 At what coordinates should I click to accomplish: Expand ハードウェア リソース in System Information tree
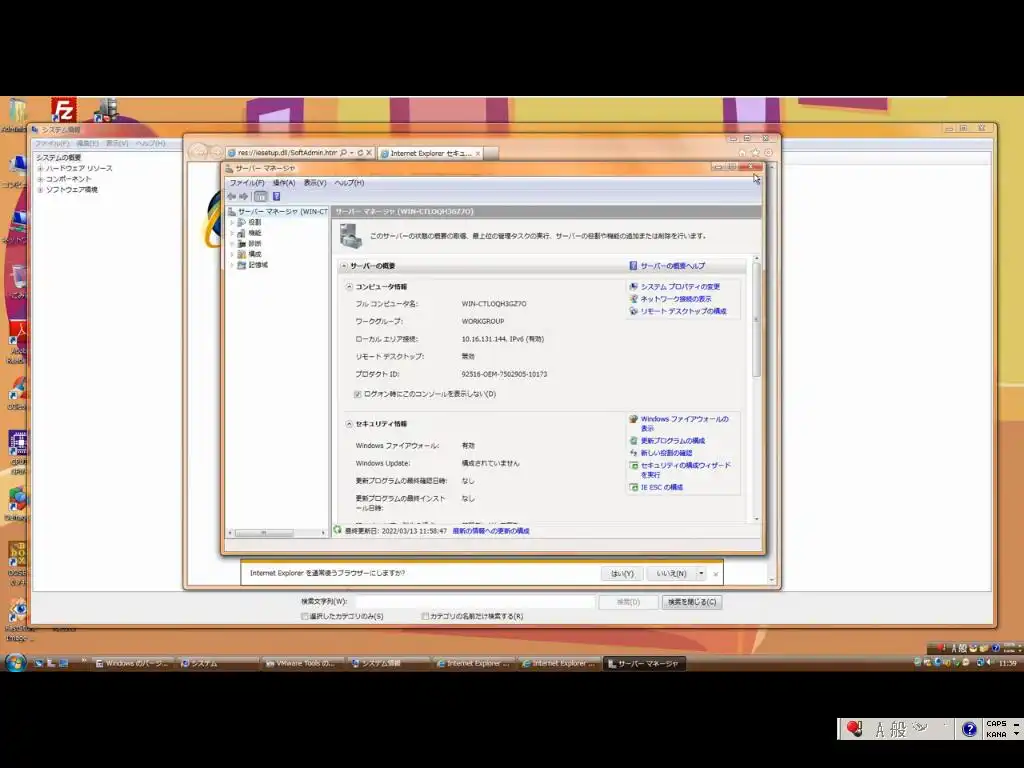tap(40, 168)
